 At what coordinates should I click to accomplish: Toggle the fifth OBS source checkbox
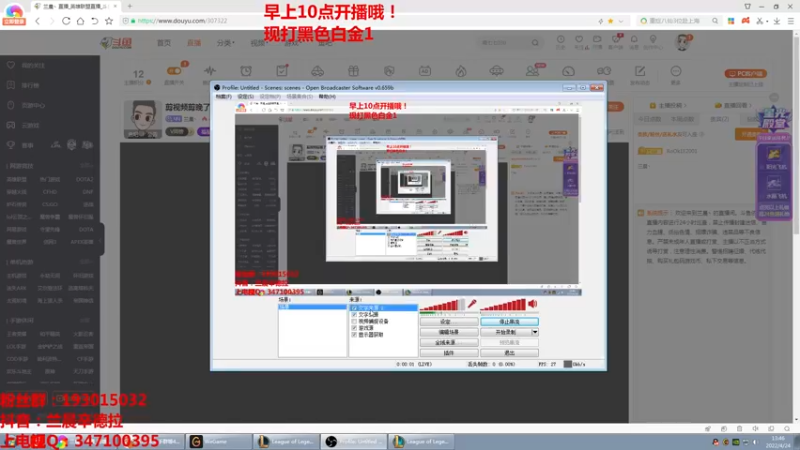coord(354,335)
